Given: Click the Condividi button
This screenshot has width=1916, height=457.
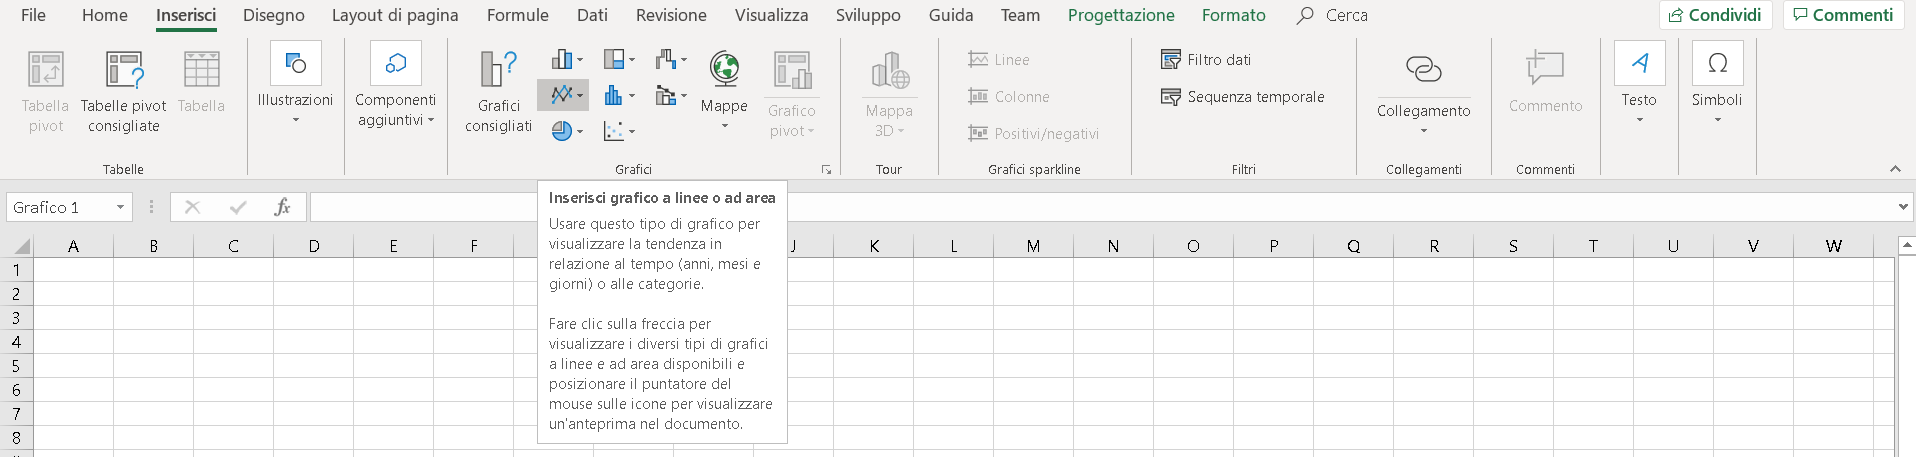Looking at the screenshot, I should (x=1716, y=15).
